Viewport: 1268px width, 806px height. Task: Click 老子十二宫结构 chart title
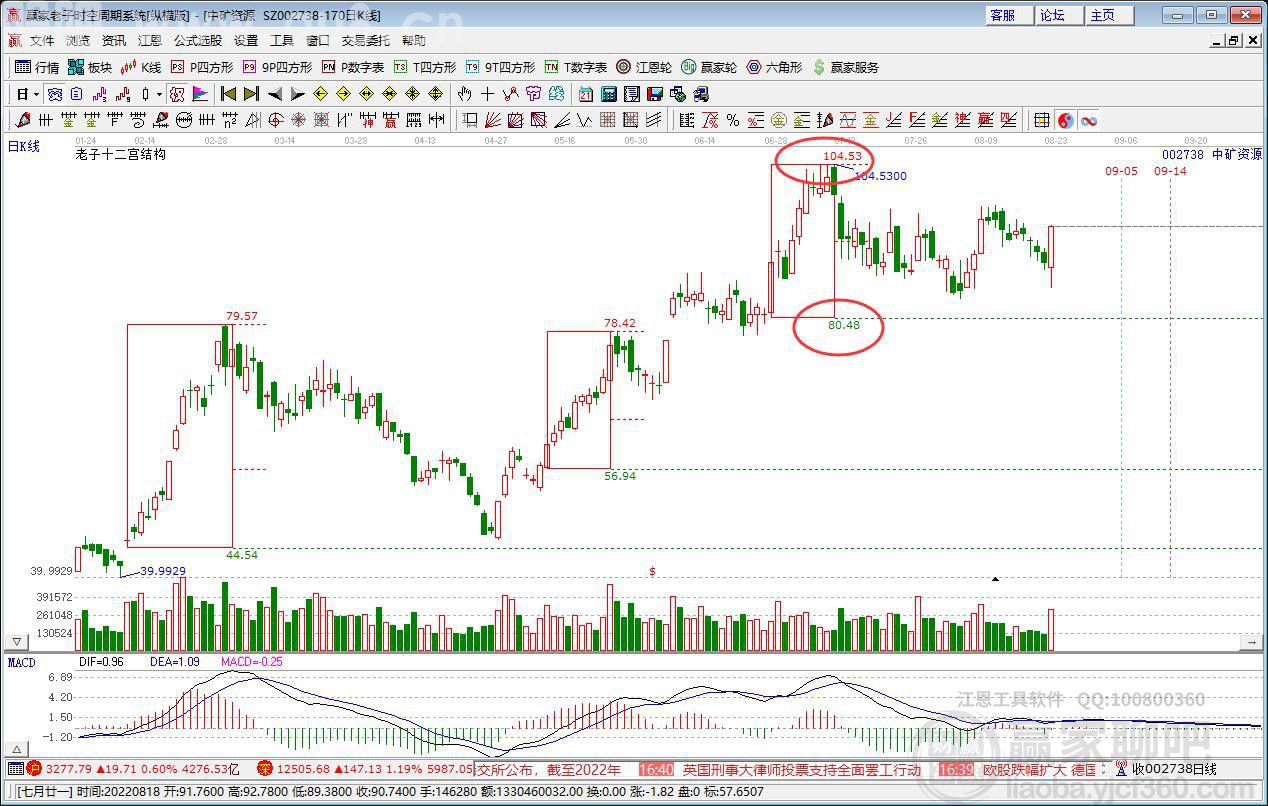pyautogui.click(x=120, y=155)
